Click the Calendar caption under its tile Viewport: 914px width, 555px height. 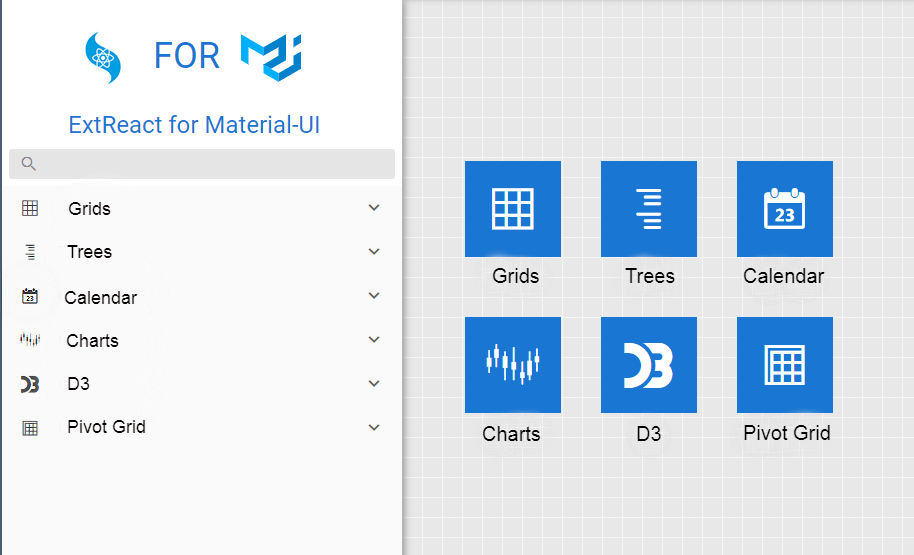(x=783, y=276)
